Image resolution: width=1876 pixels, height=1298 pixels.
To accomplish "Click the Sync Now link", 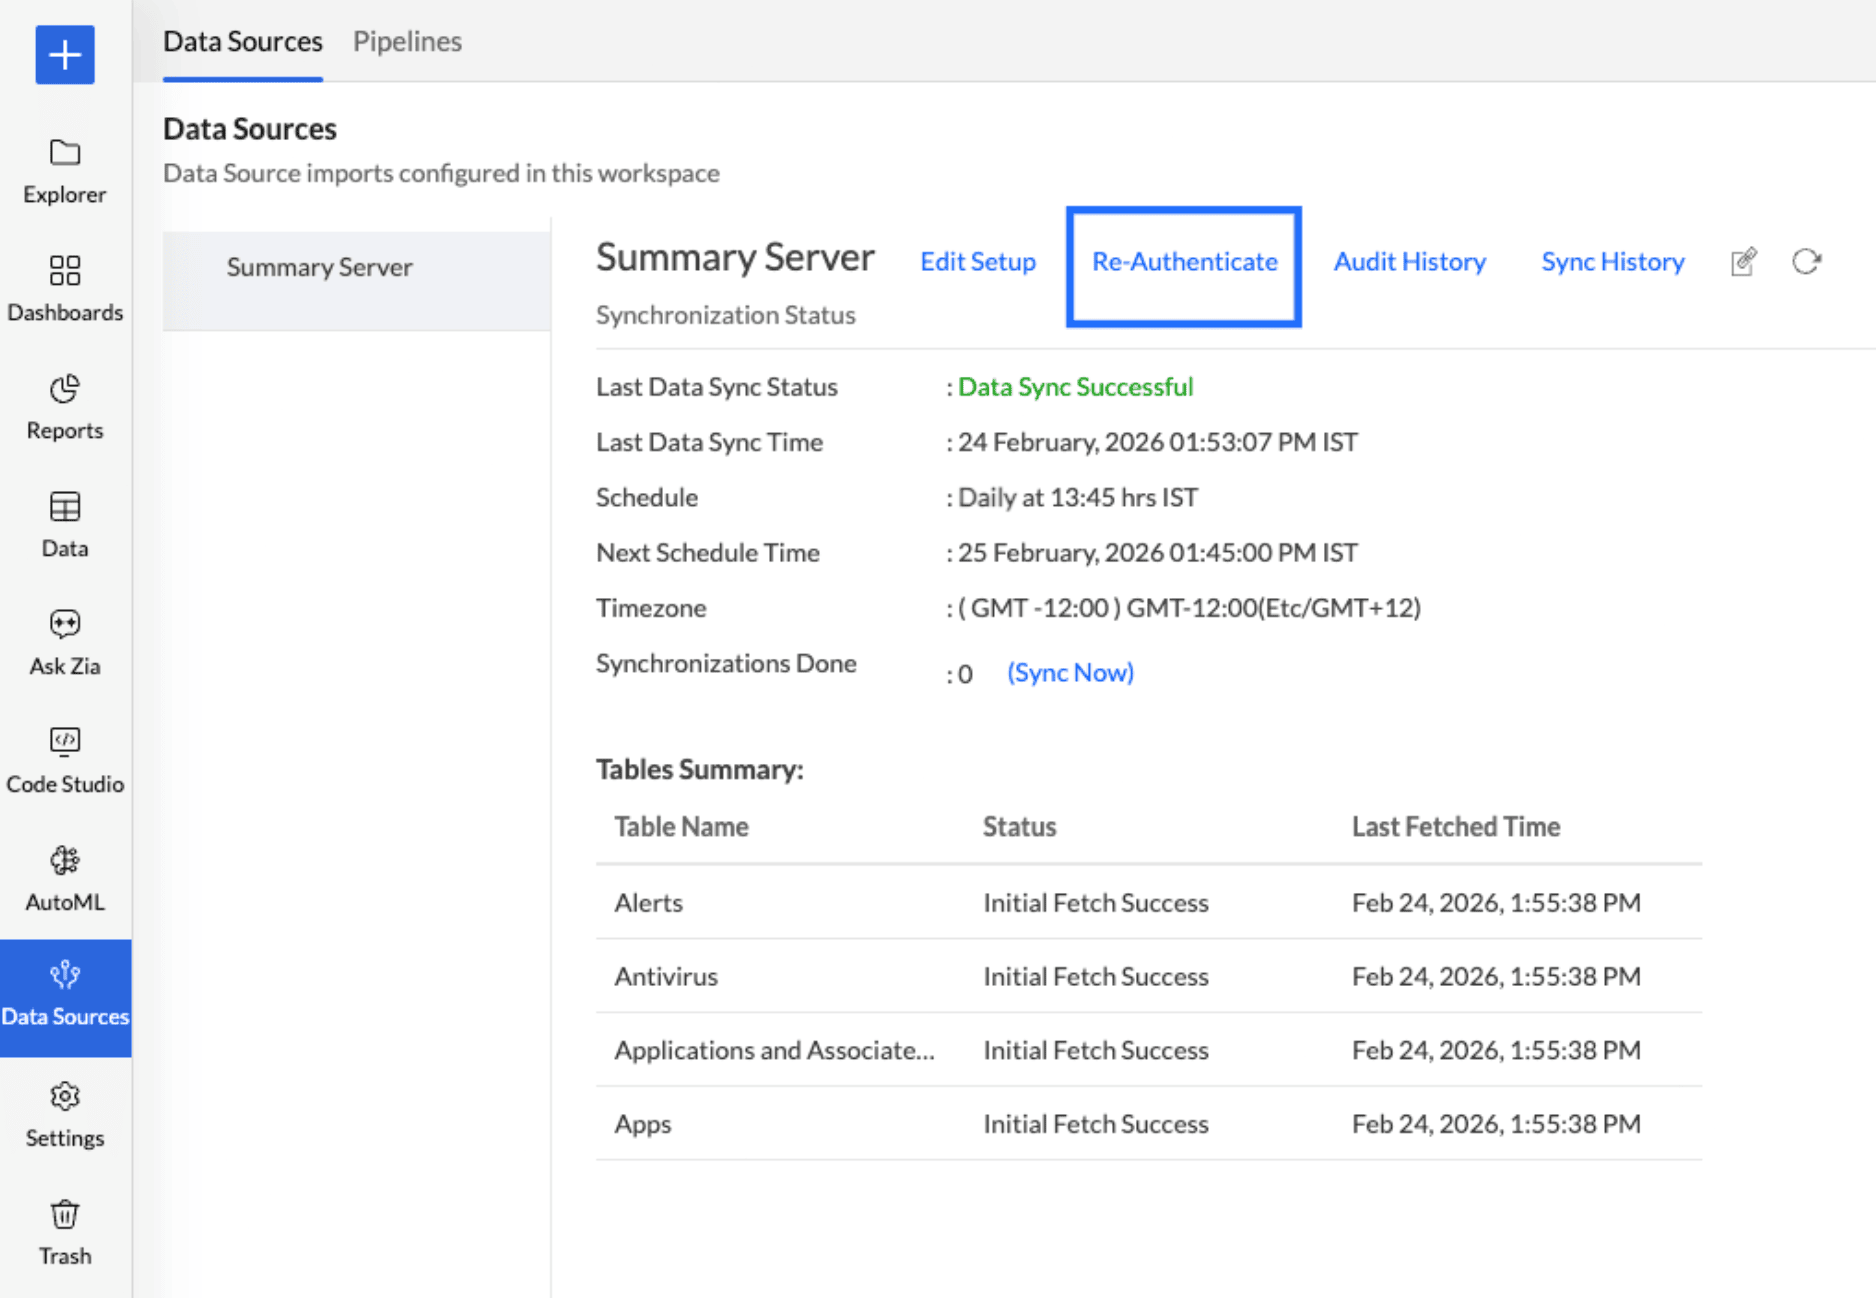I will pyautogui.click(x=1070, y=672).
